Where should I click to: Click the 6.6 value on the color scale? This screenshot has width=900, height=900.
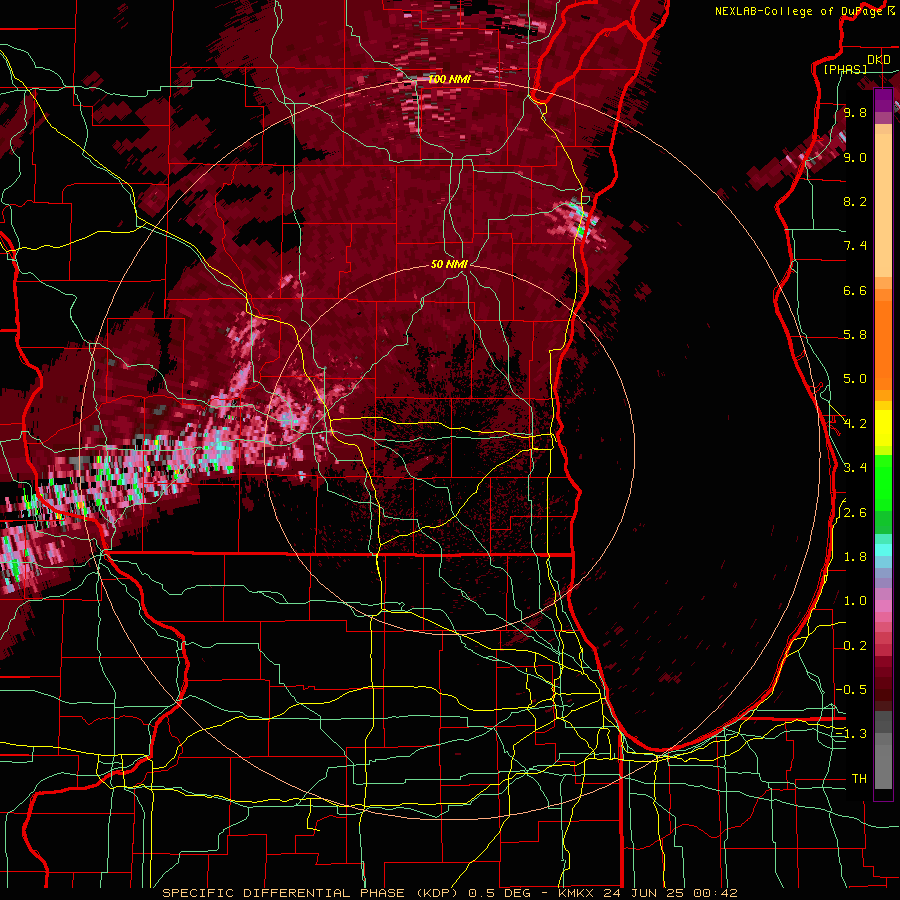855,290
